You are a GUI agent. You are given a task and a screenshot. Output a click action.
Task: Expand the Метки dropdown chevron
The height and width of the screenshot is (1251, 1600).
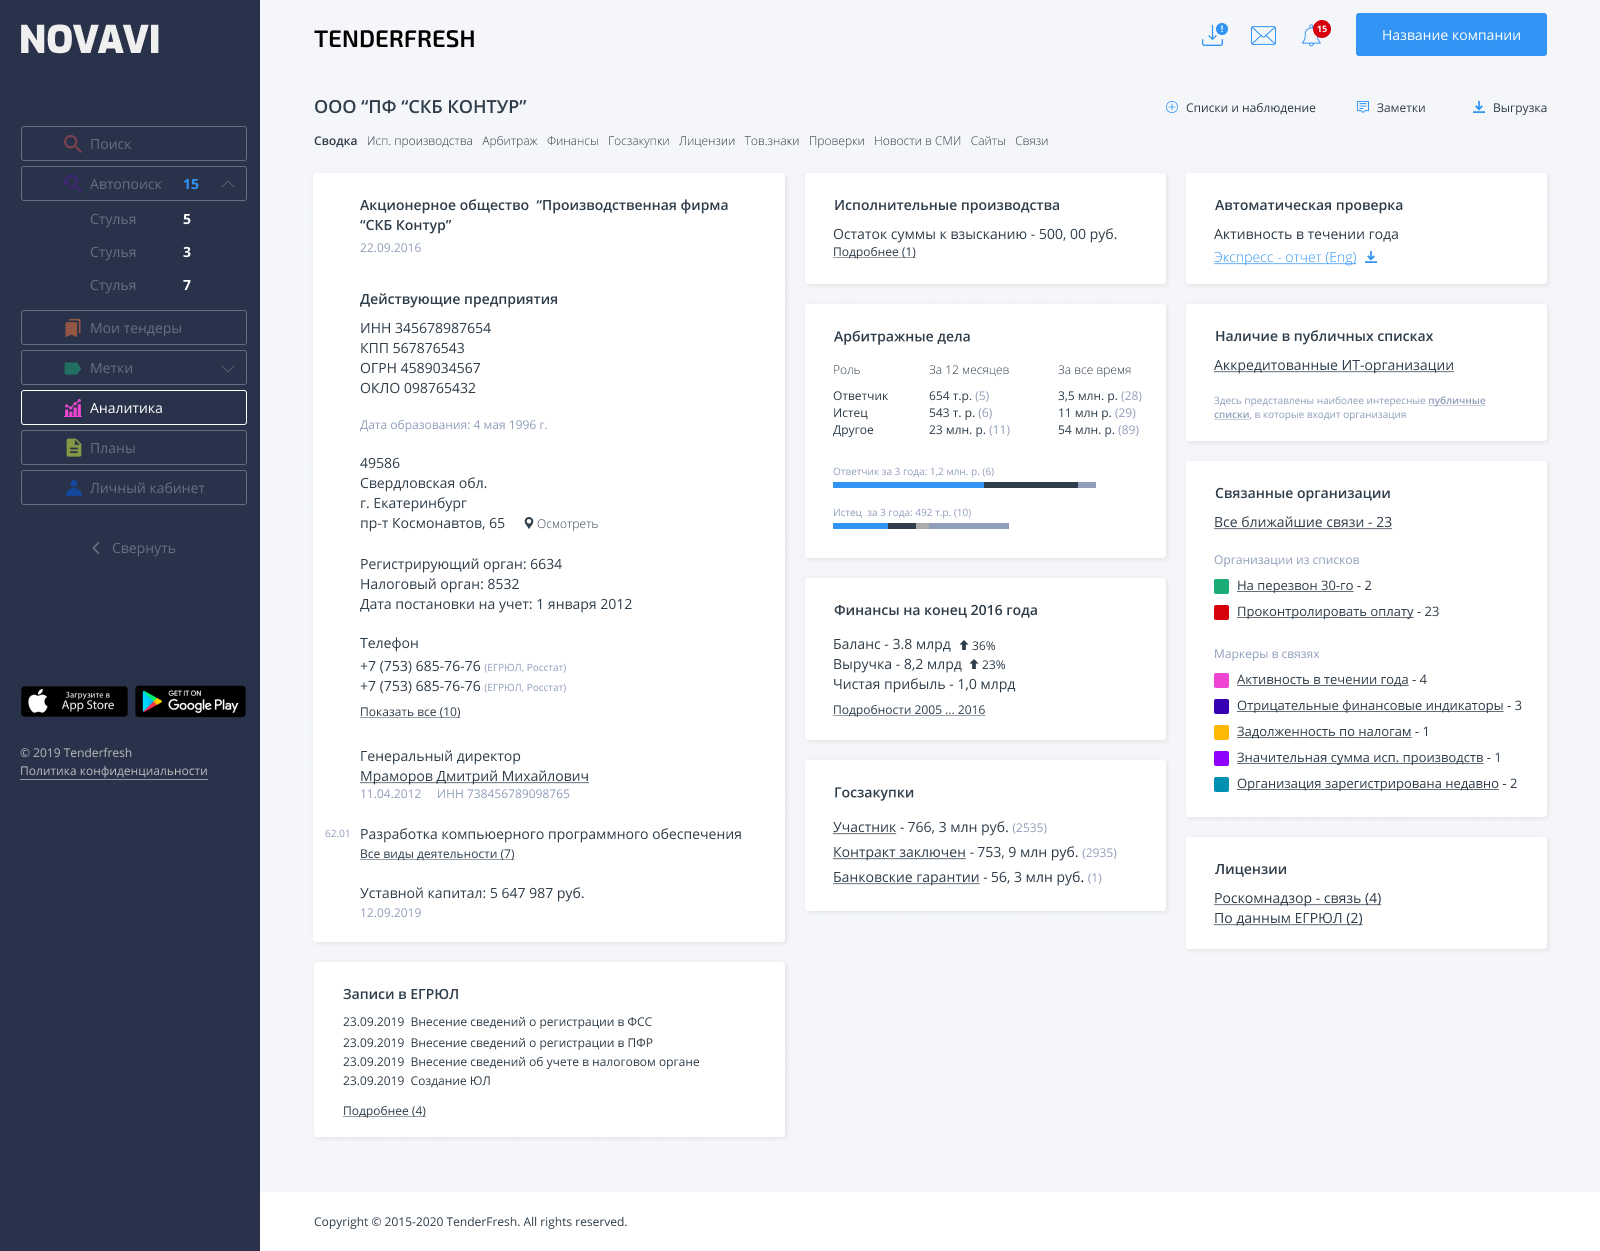point(228,368)
